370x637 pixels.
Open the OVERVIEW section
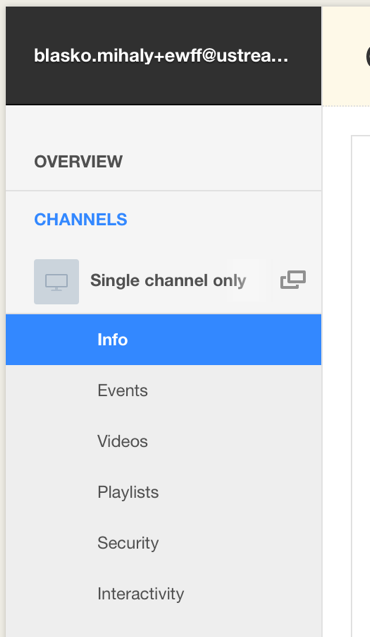[78, 162]
